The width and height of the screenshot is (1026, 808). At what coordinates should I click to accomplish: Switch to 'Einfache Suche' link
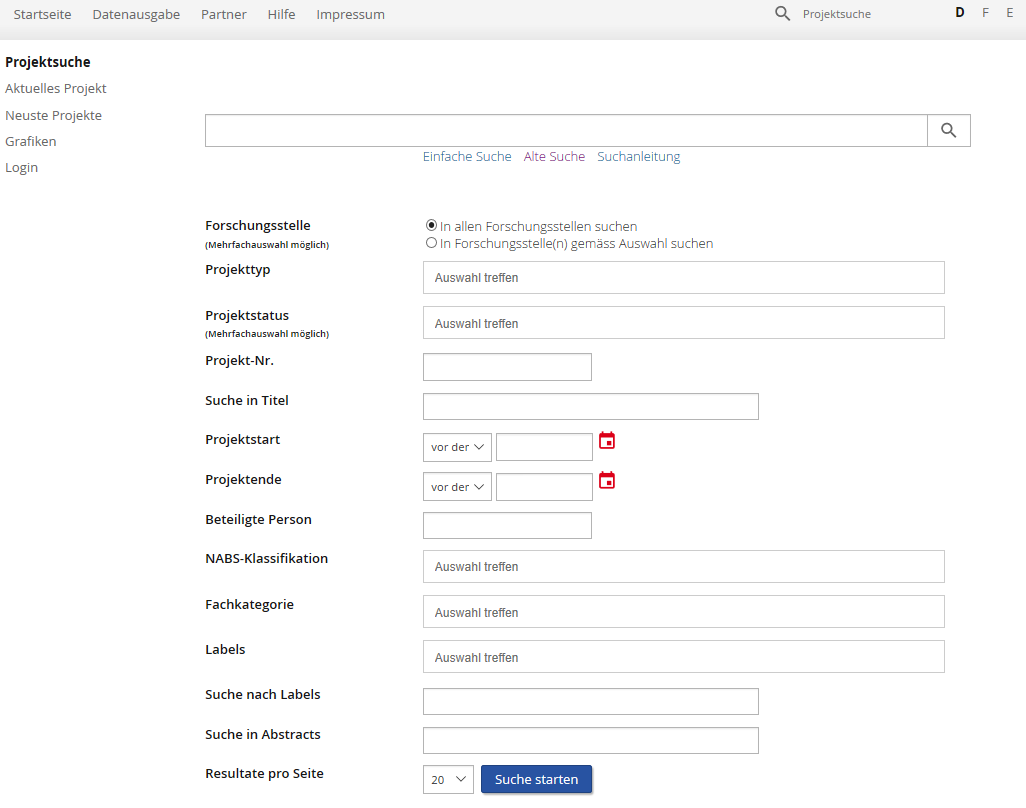point(467,157)
